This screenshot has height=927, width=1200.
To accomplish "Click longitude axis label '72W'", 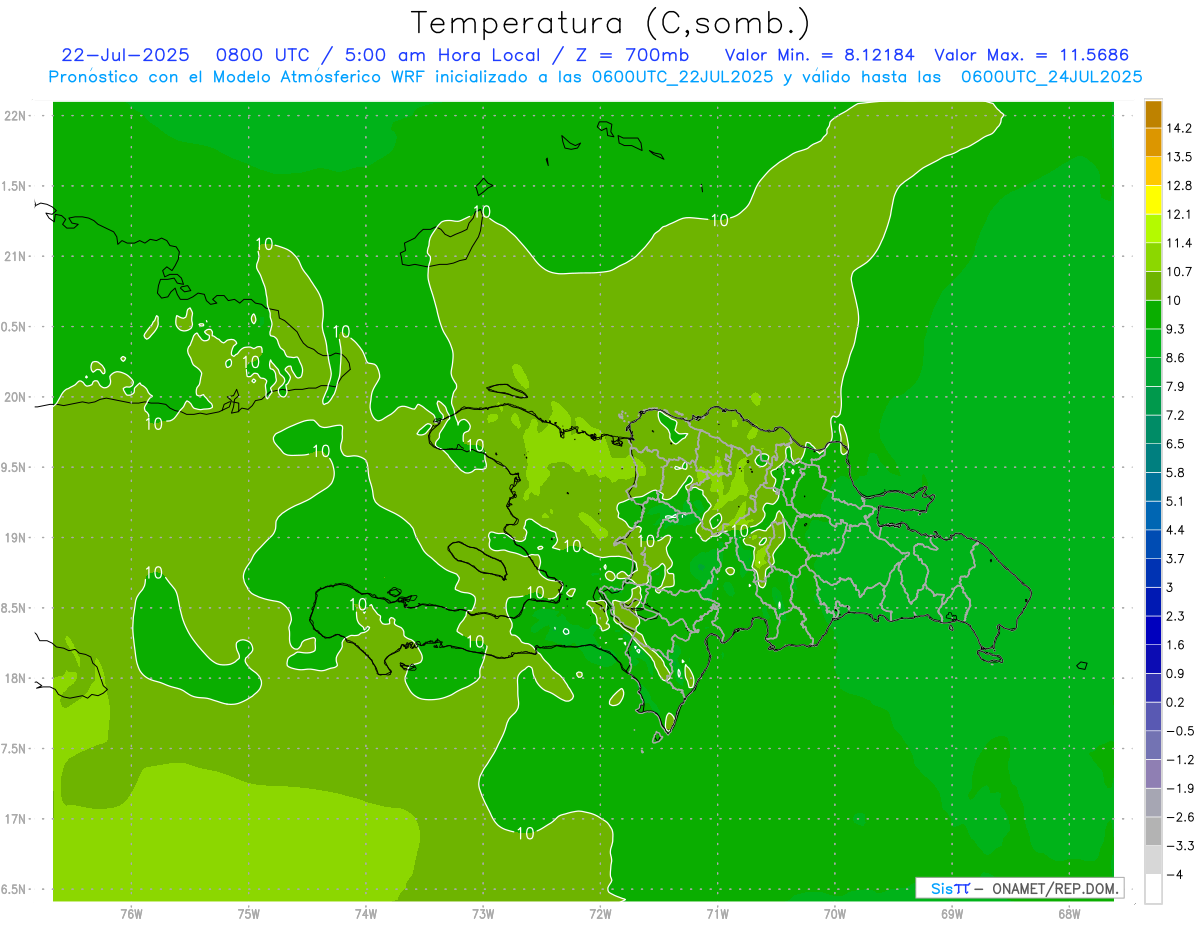I will pyautogui.click(x=600, y=914).
